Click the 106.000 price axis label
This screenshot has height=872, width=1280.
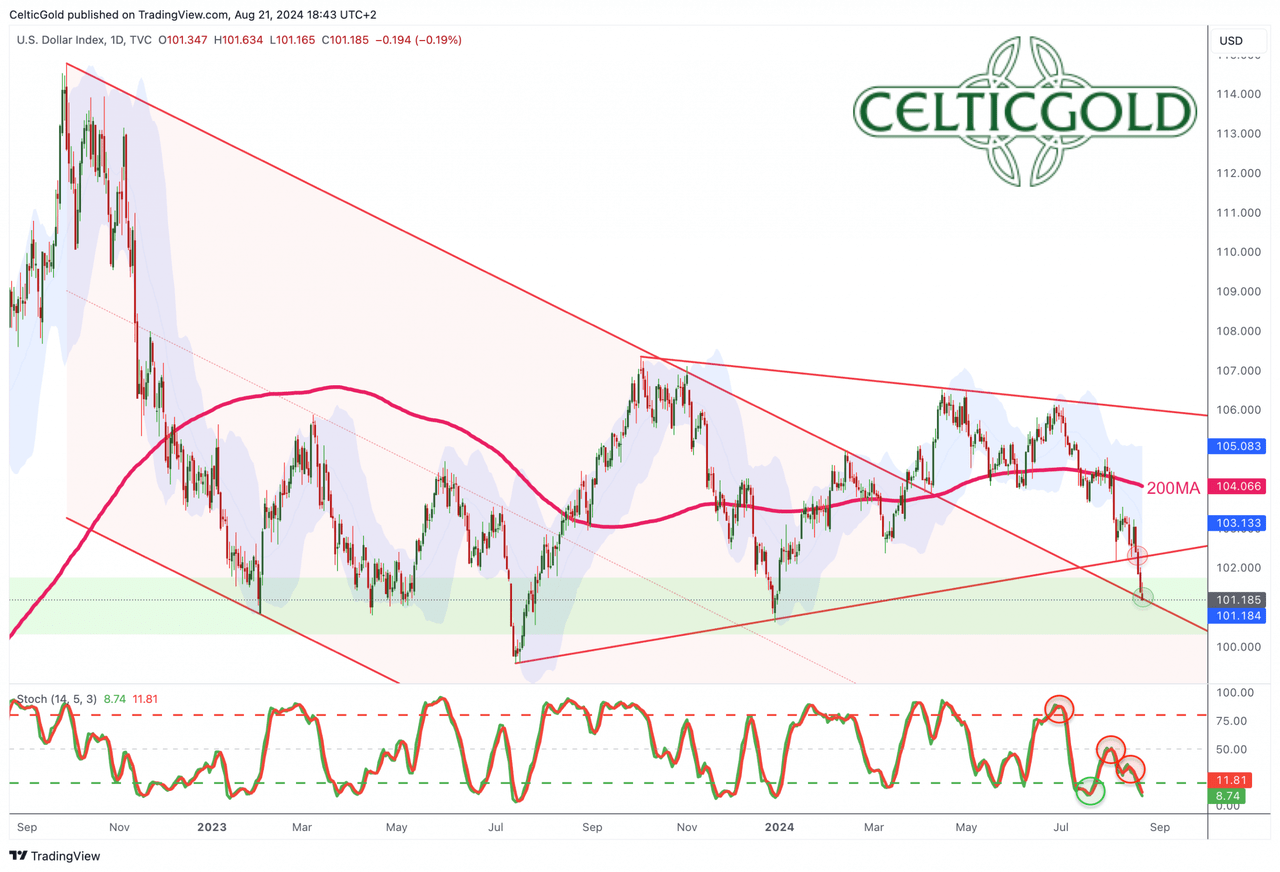[x=1238, y=410]
